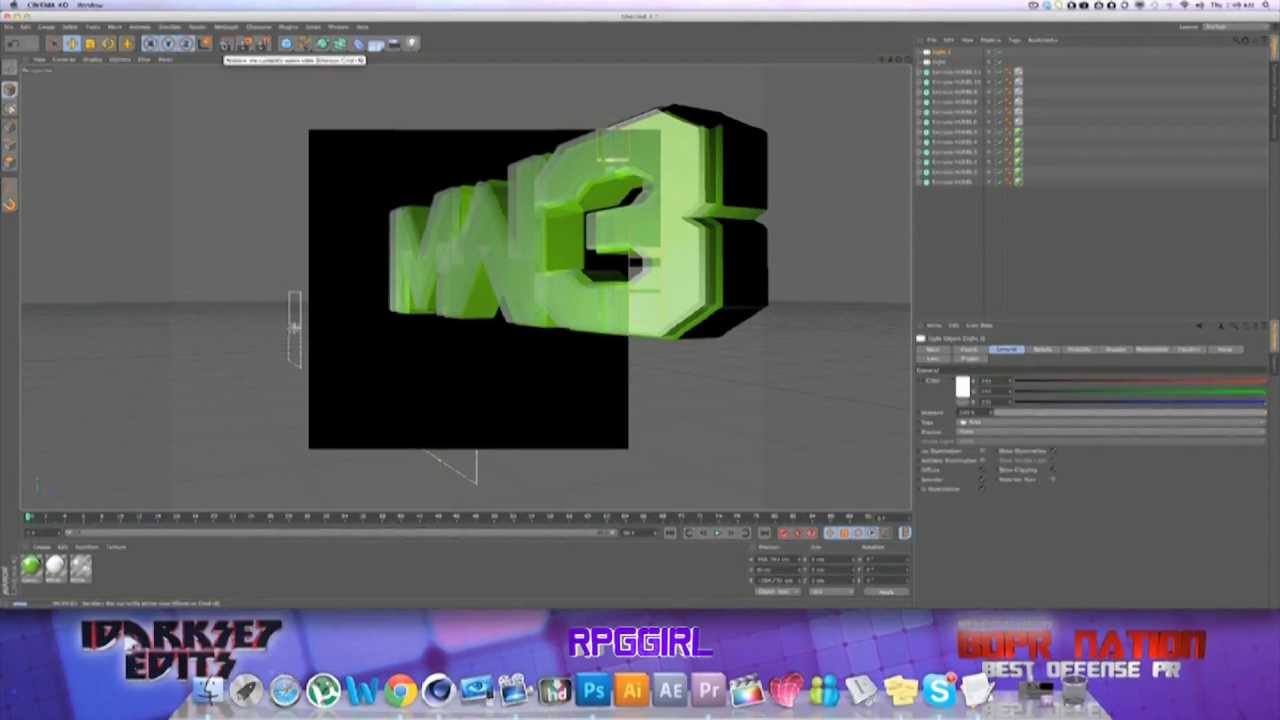The image size is (1280, 720).
Task: Click the timeline play button
Action: (716, 533)
